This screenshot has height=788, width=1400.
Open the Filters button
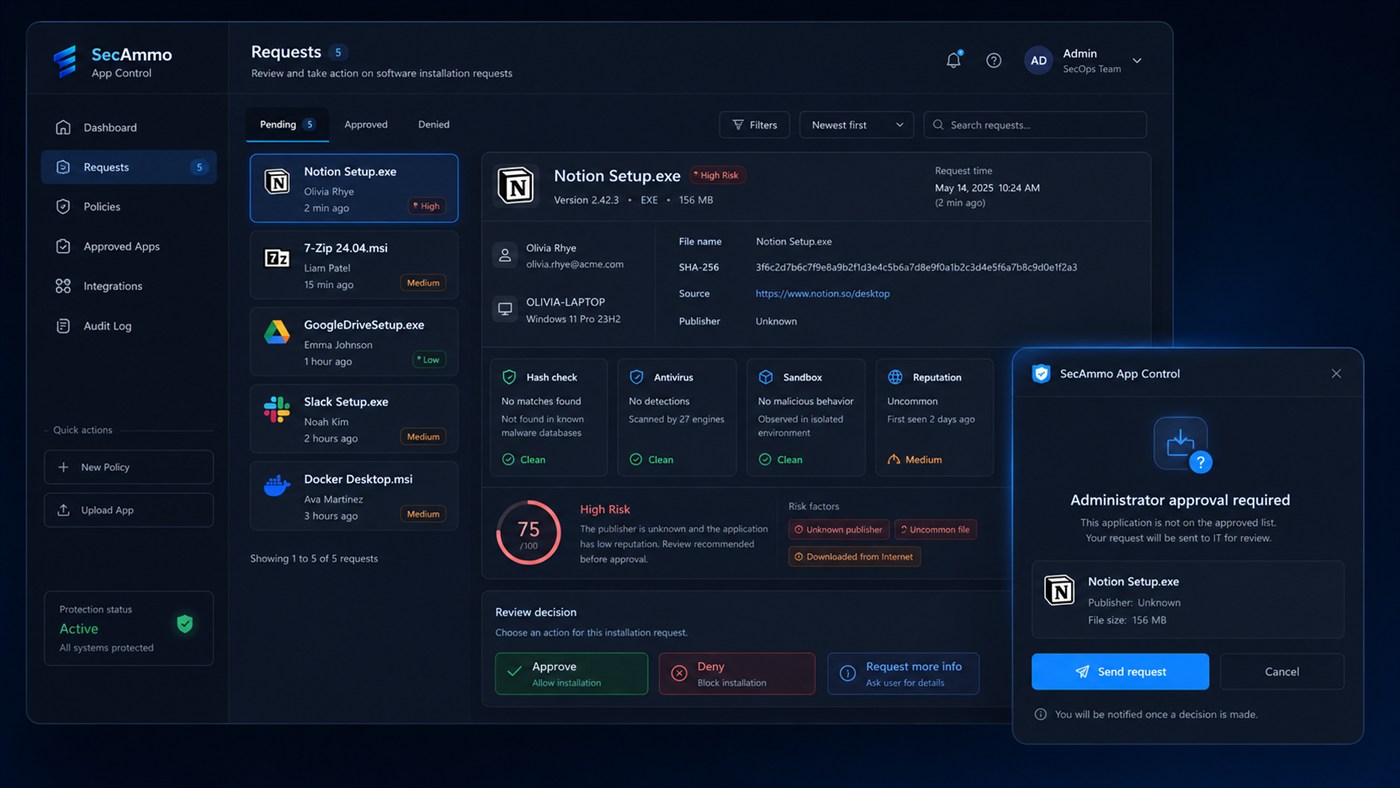754,125
